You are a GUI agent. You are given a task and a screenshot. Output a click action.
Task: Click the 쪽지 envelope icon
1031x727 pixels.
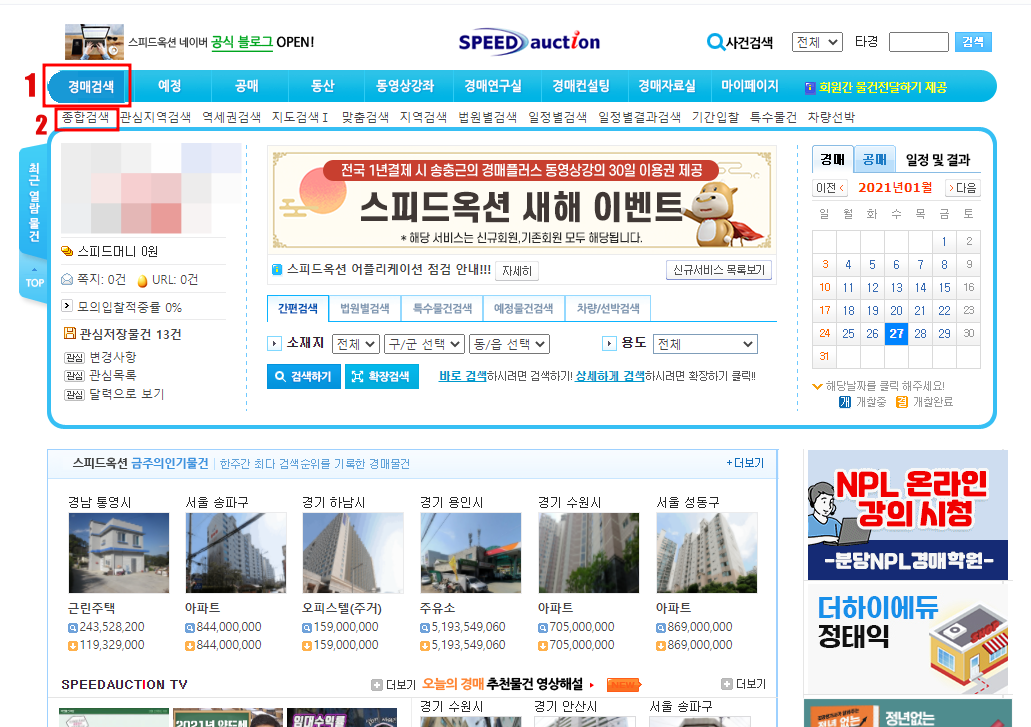pyautogui.click(x=67, y=279)
